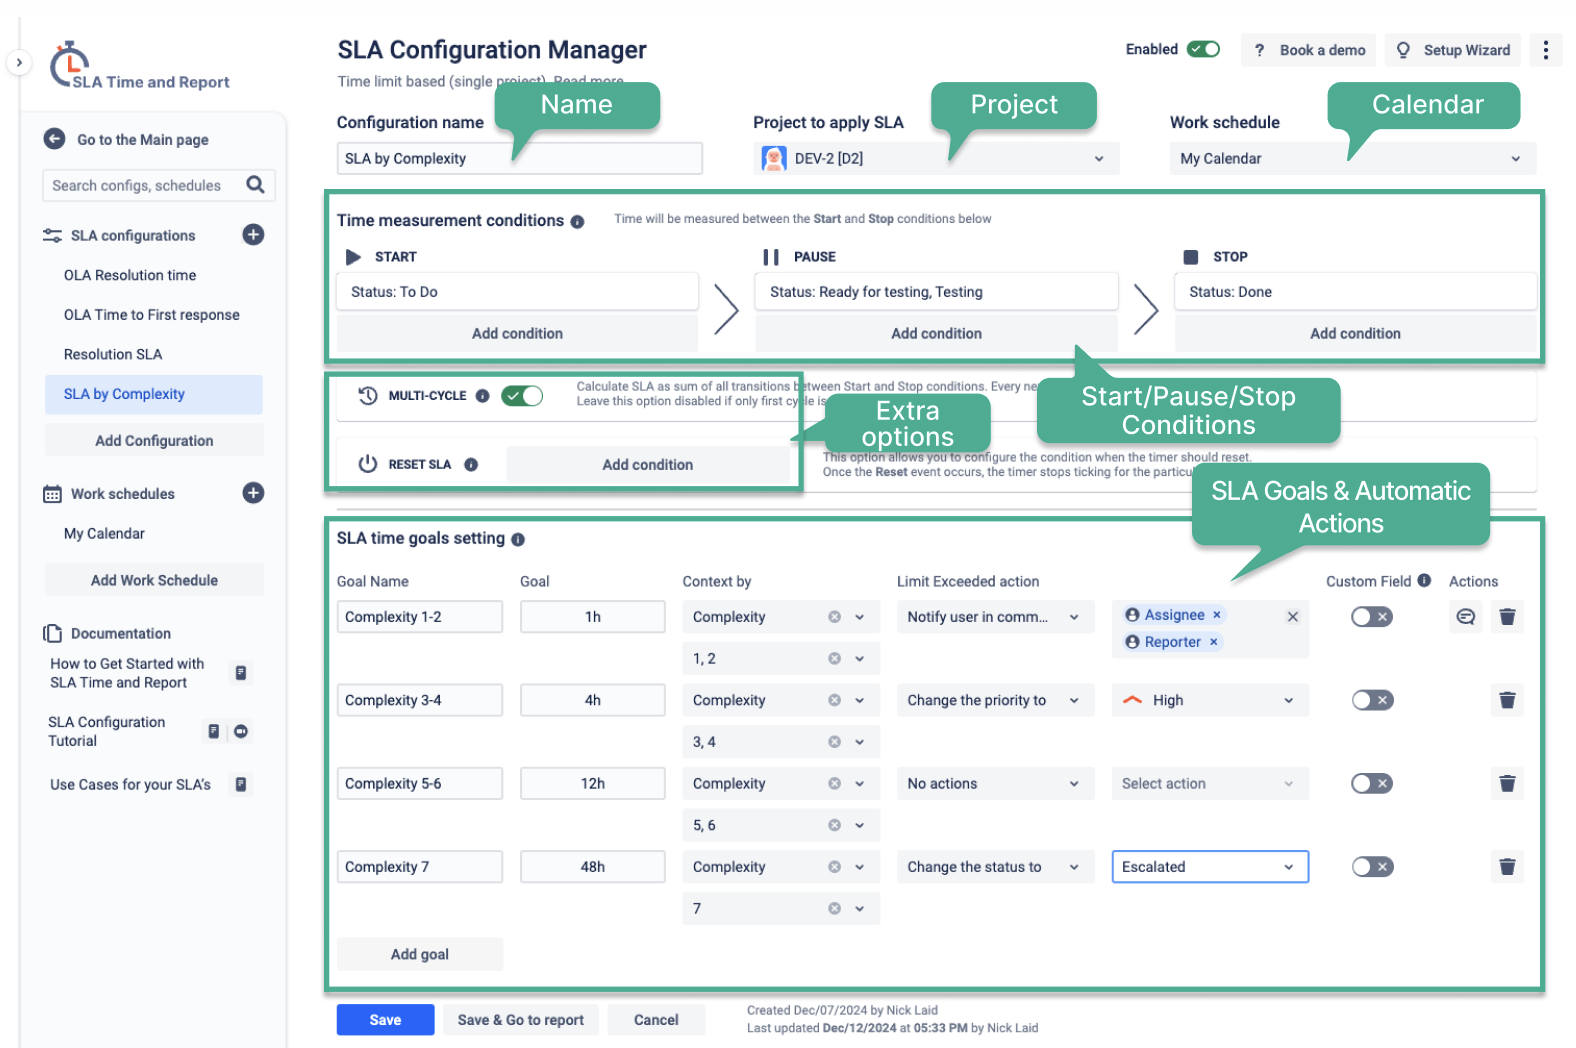The width and height of the screenshot is (1576, 1048).
Task: Open Resolution SLA in the sidebar
Action: [x=113, y=354]
